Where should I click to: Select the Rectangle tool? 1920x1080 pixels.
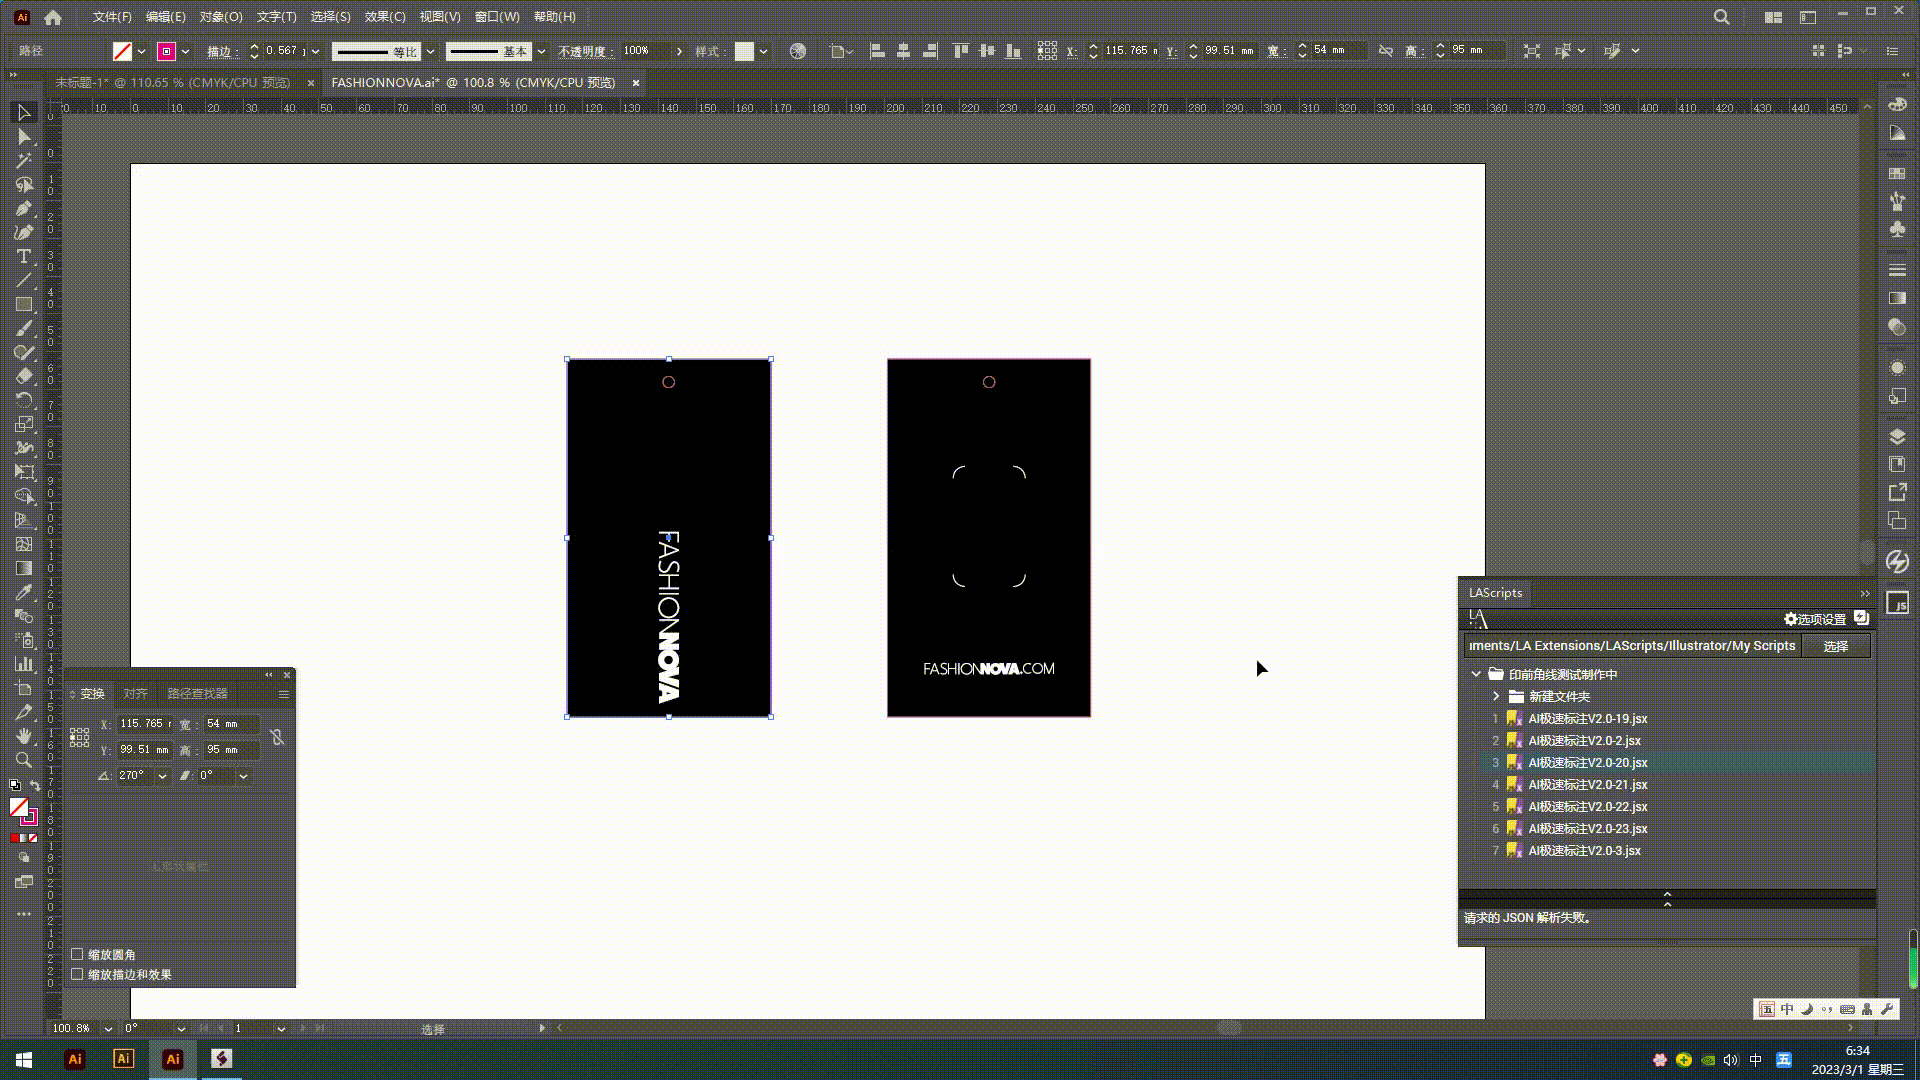pos(24,305)
